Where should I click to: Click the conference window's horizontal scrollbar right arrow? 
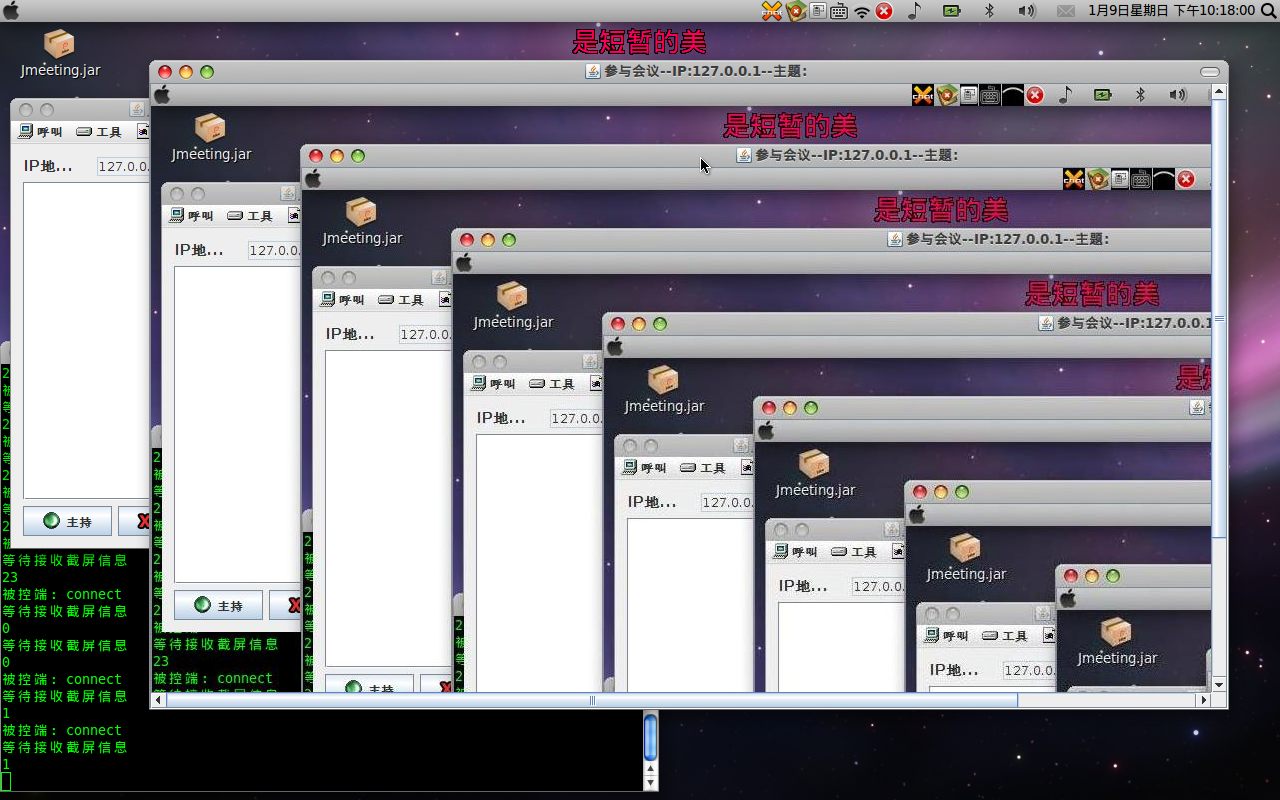[1204, 701]
